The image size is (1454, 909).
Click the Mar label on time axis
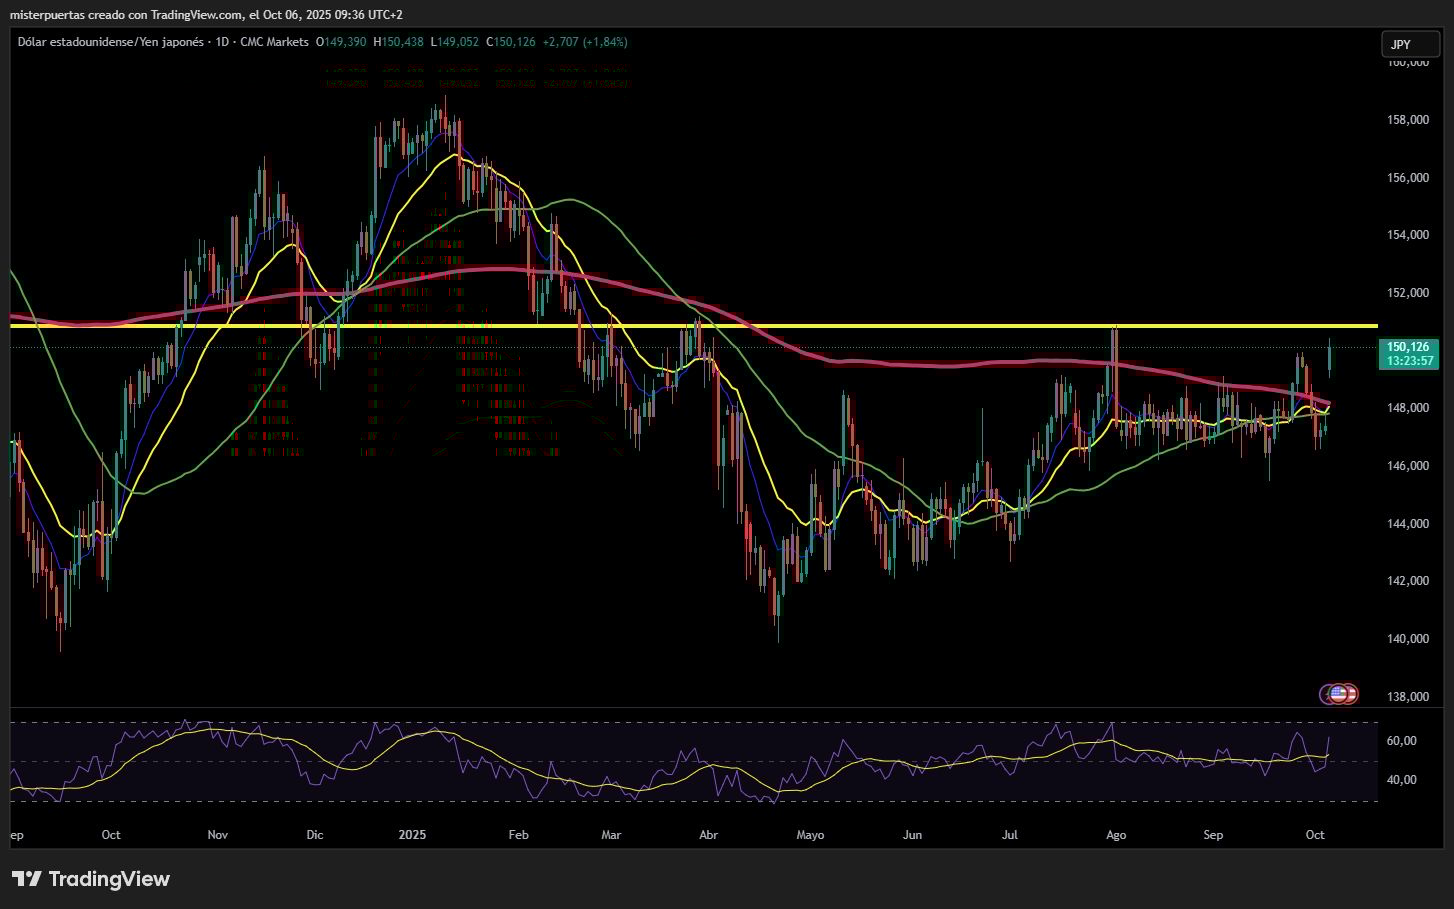pyautogui.click(x=611, y=835)
